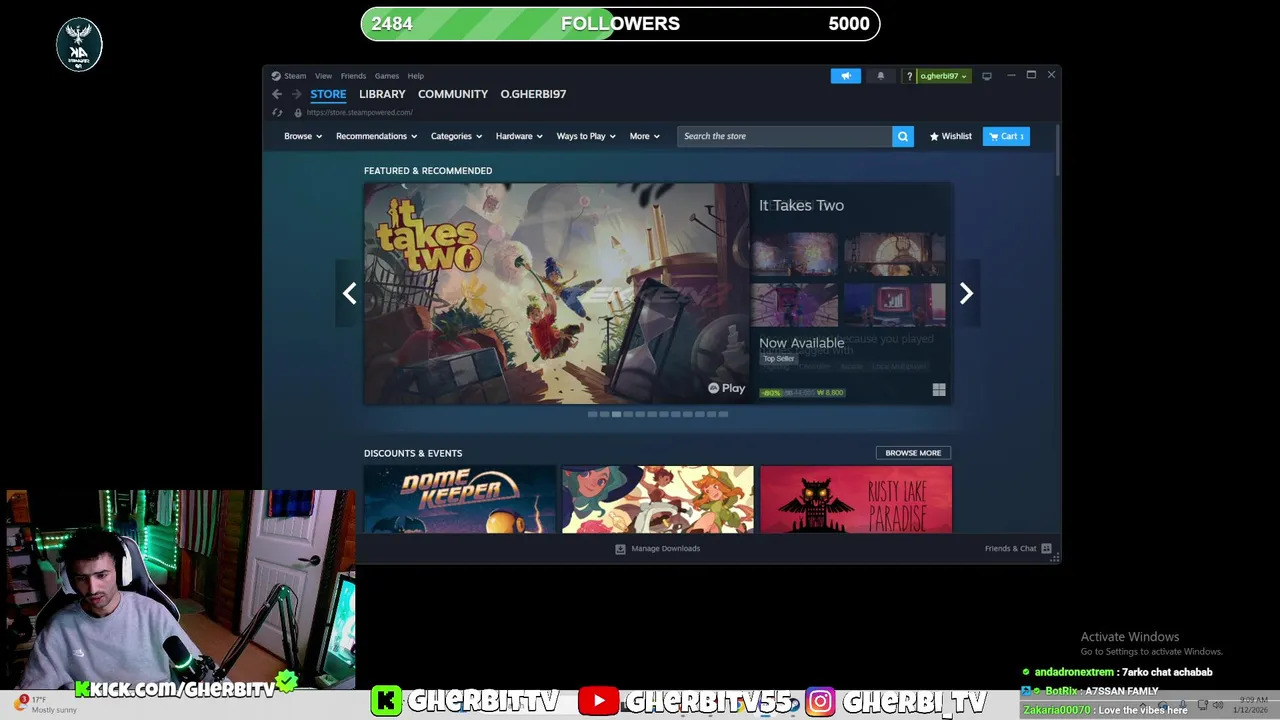1280x720 pixels.
Task: View the clock tower screenshot of It Takes Two
Action: pos(894,255)
